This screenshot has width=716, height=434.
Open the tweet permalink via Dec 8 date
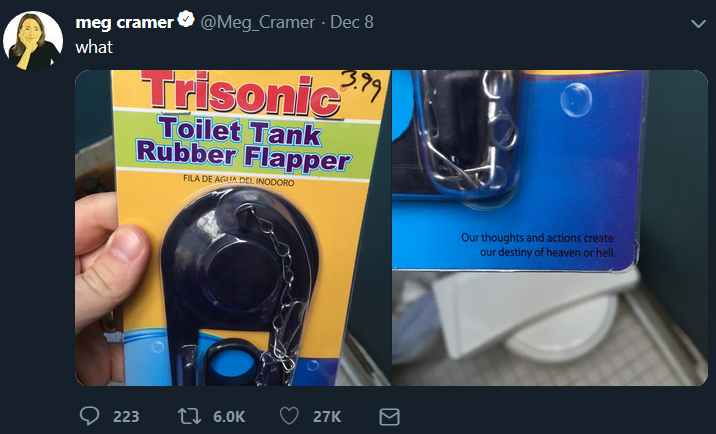click(x=352, y=22)
